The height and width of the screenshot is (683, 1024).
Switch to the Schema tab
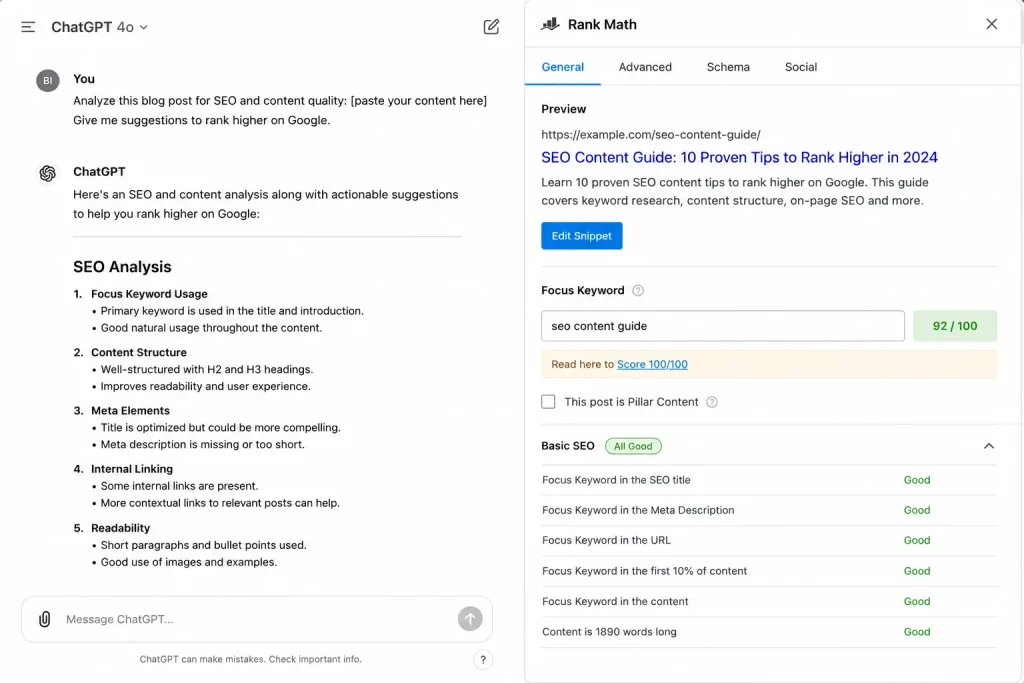[728, 67]
